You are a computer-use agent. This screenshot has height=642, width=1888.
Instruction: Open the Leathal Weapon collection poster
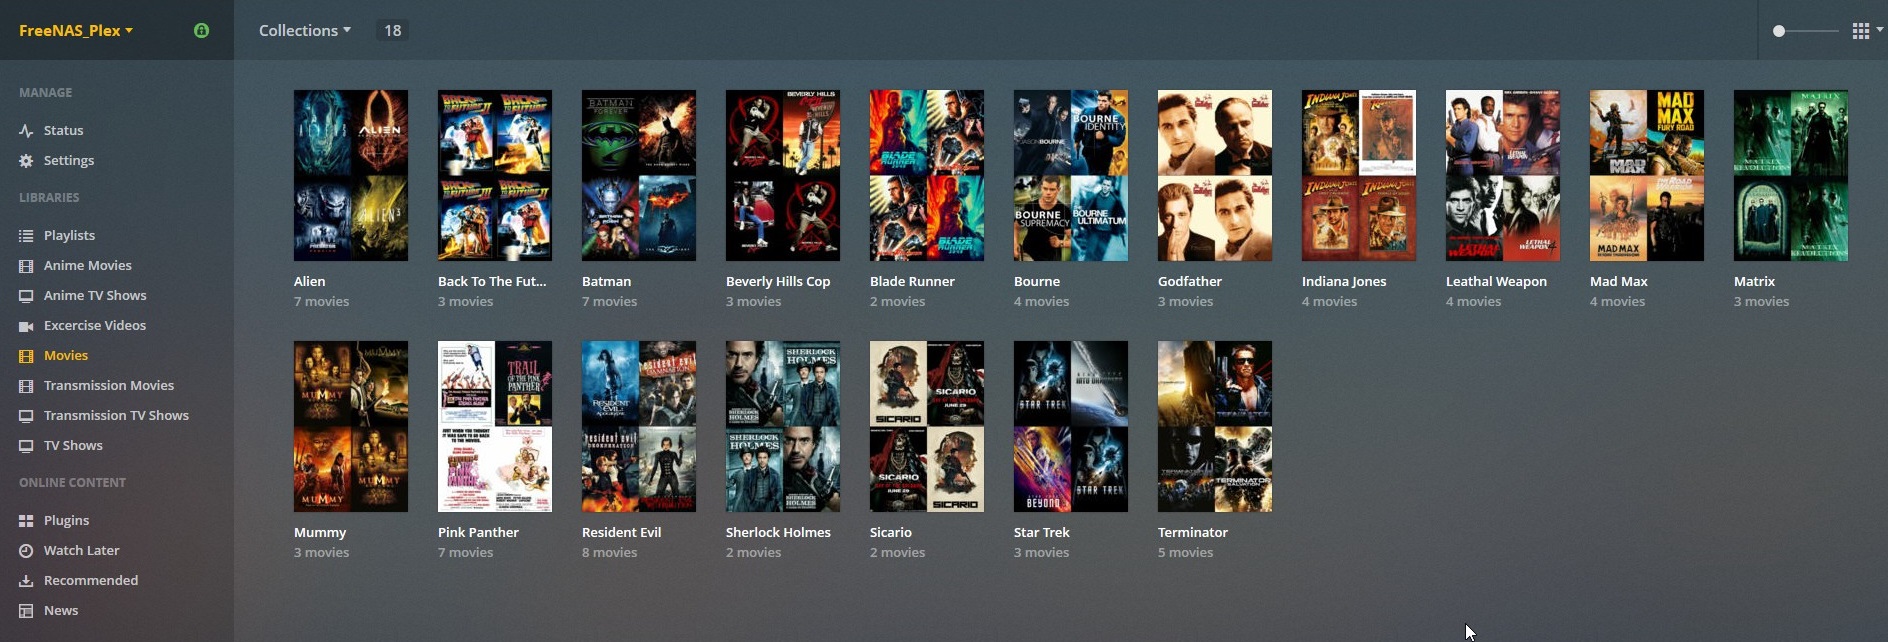[x=1503, y=175]
